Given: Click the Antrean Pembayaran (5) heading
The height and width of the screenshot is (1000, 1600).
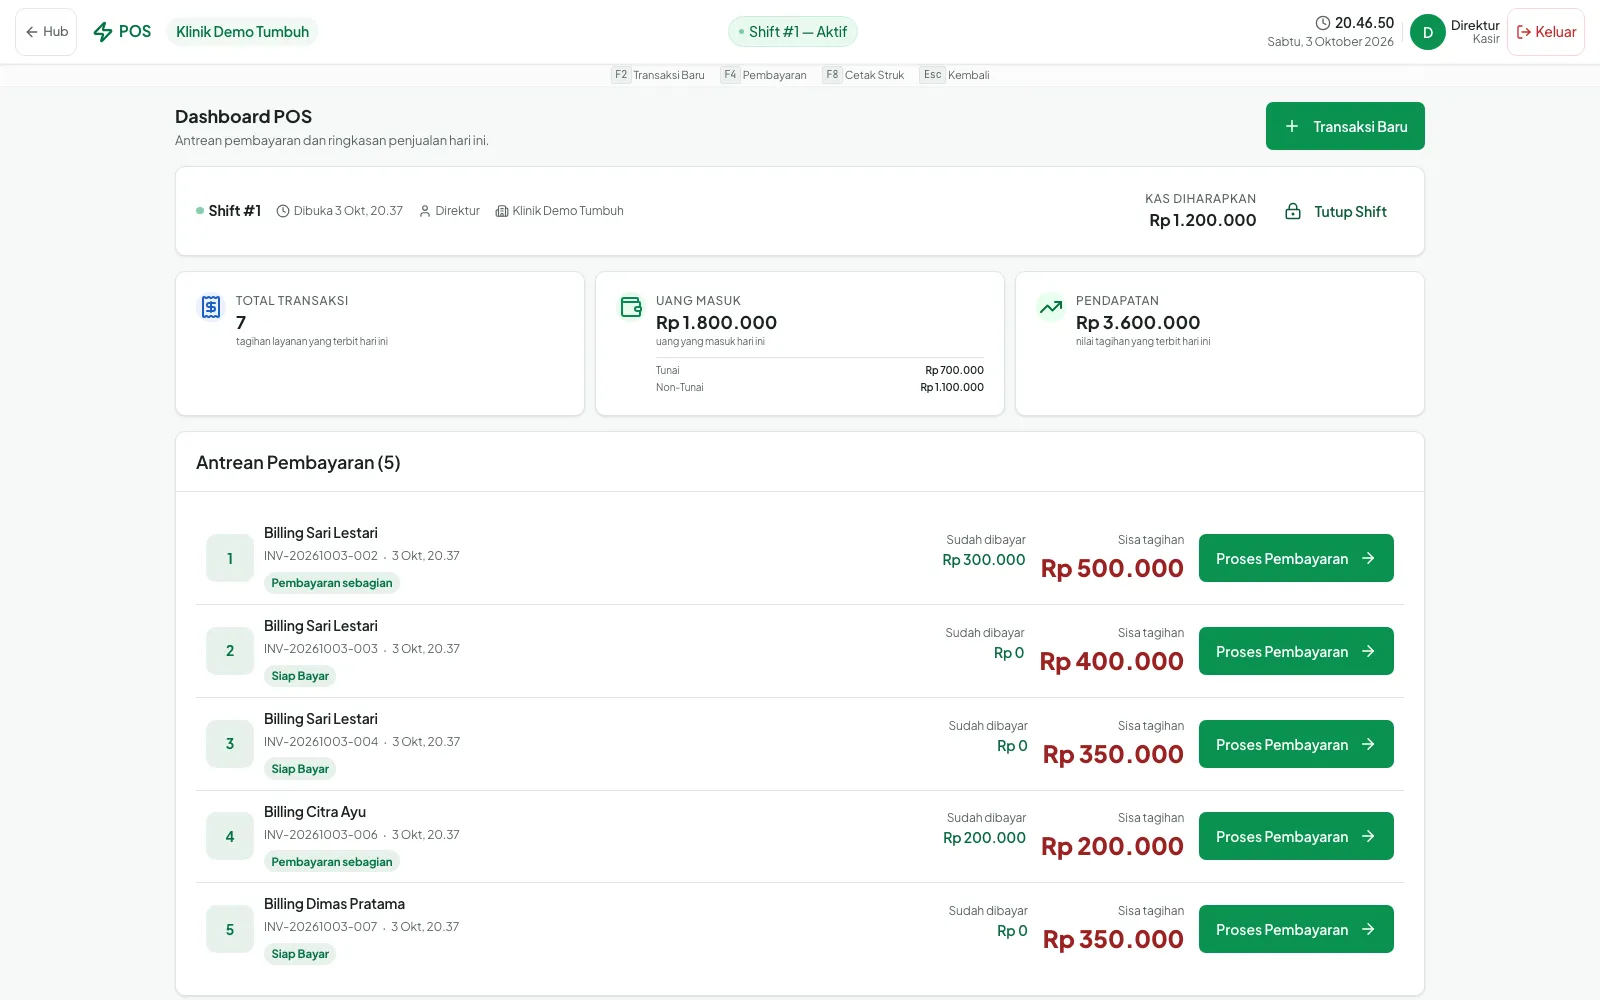Looking at the screenshot, I should point(298,463).
